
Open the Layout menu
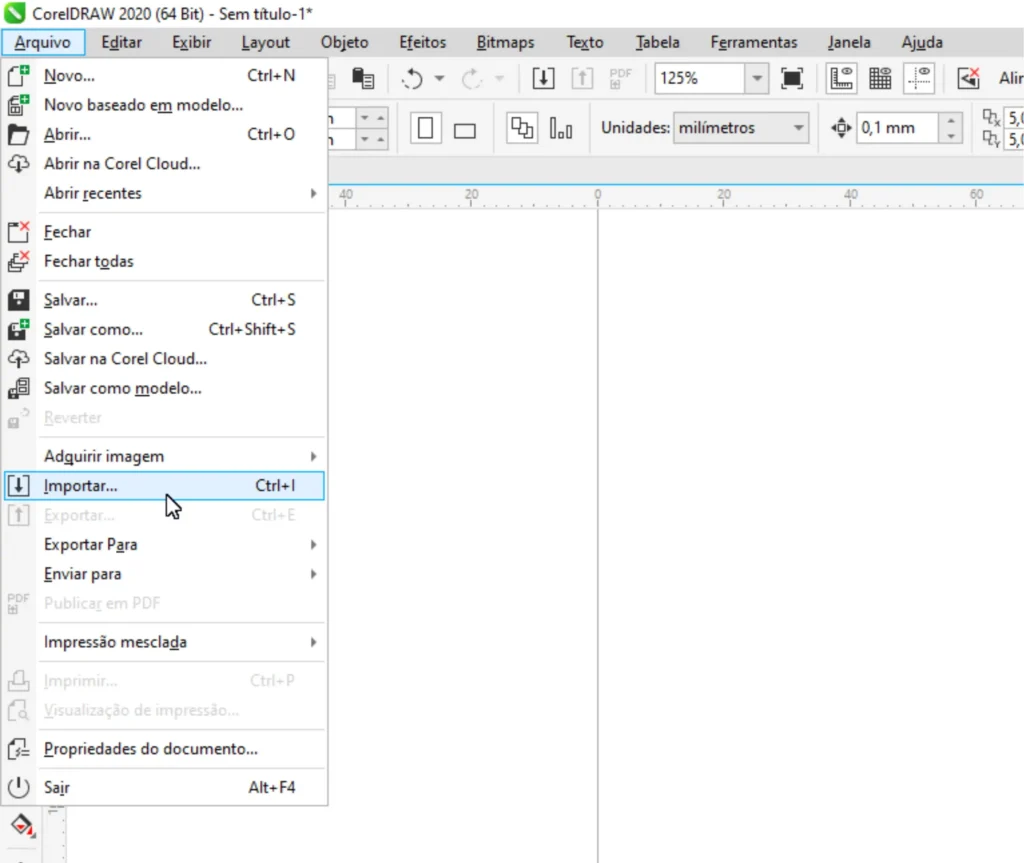click(x=265, y=42)
